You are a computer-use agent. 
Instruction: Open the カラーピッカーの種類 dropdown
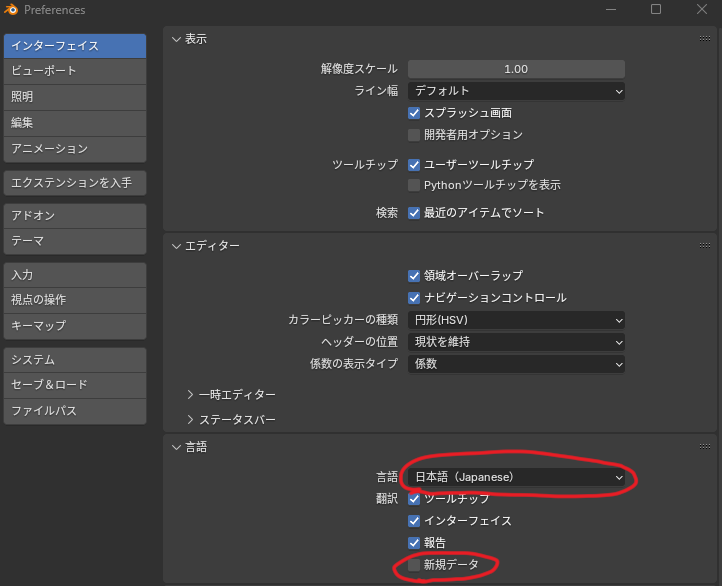pyautogui.click(x=516, y=320)
